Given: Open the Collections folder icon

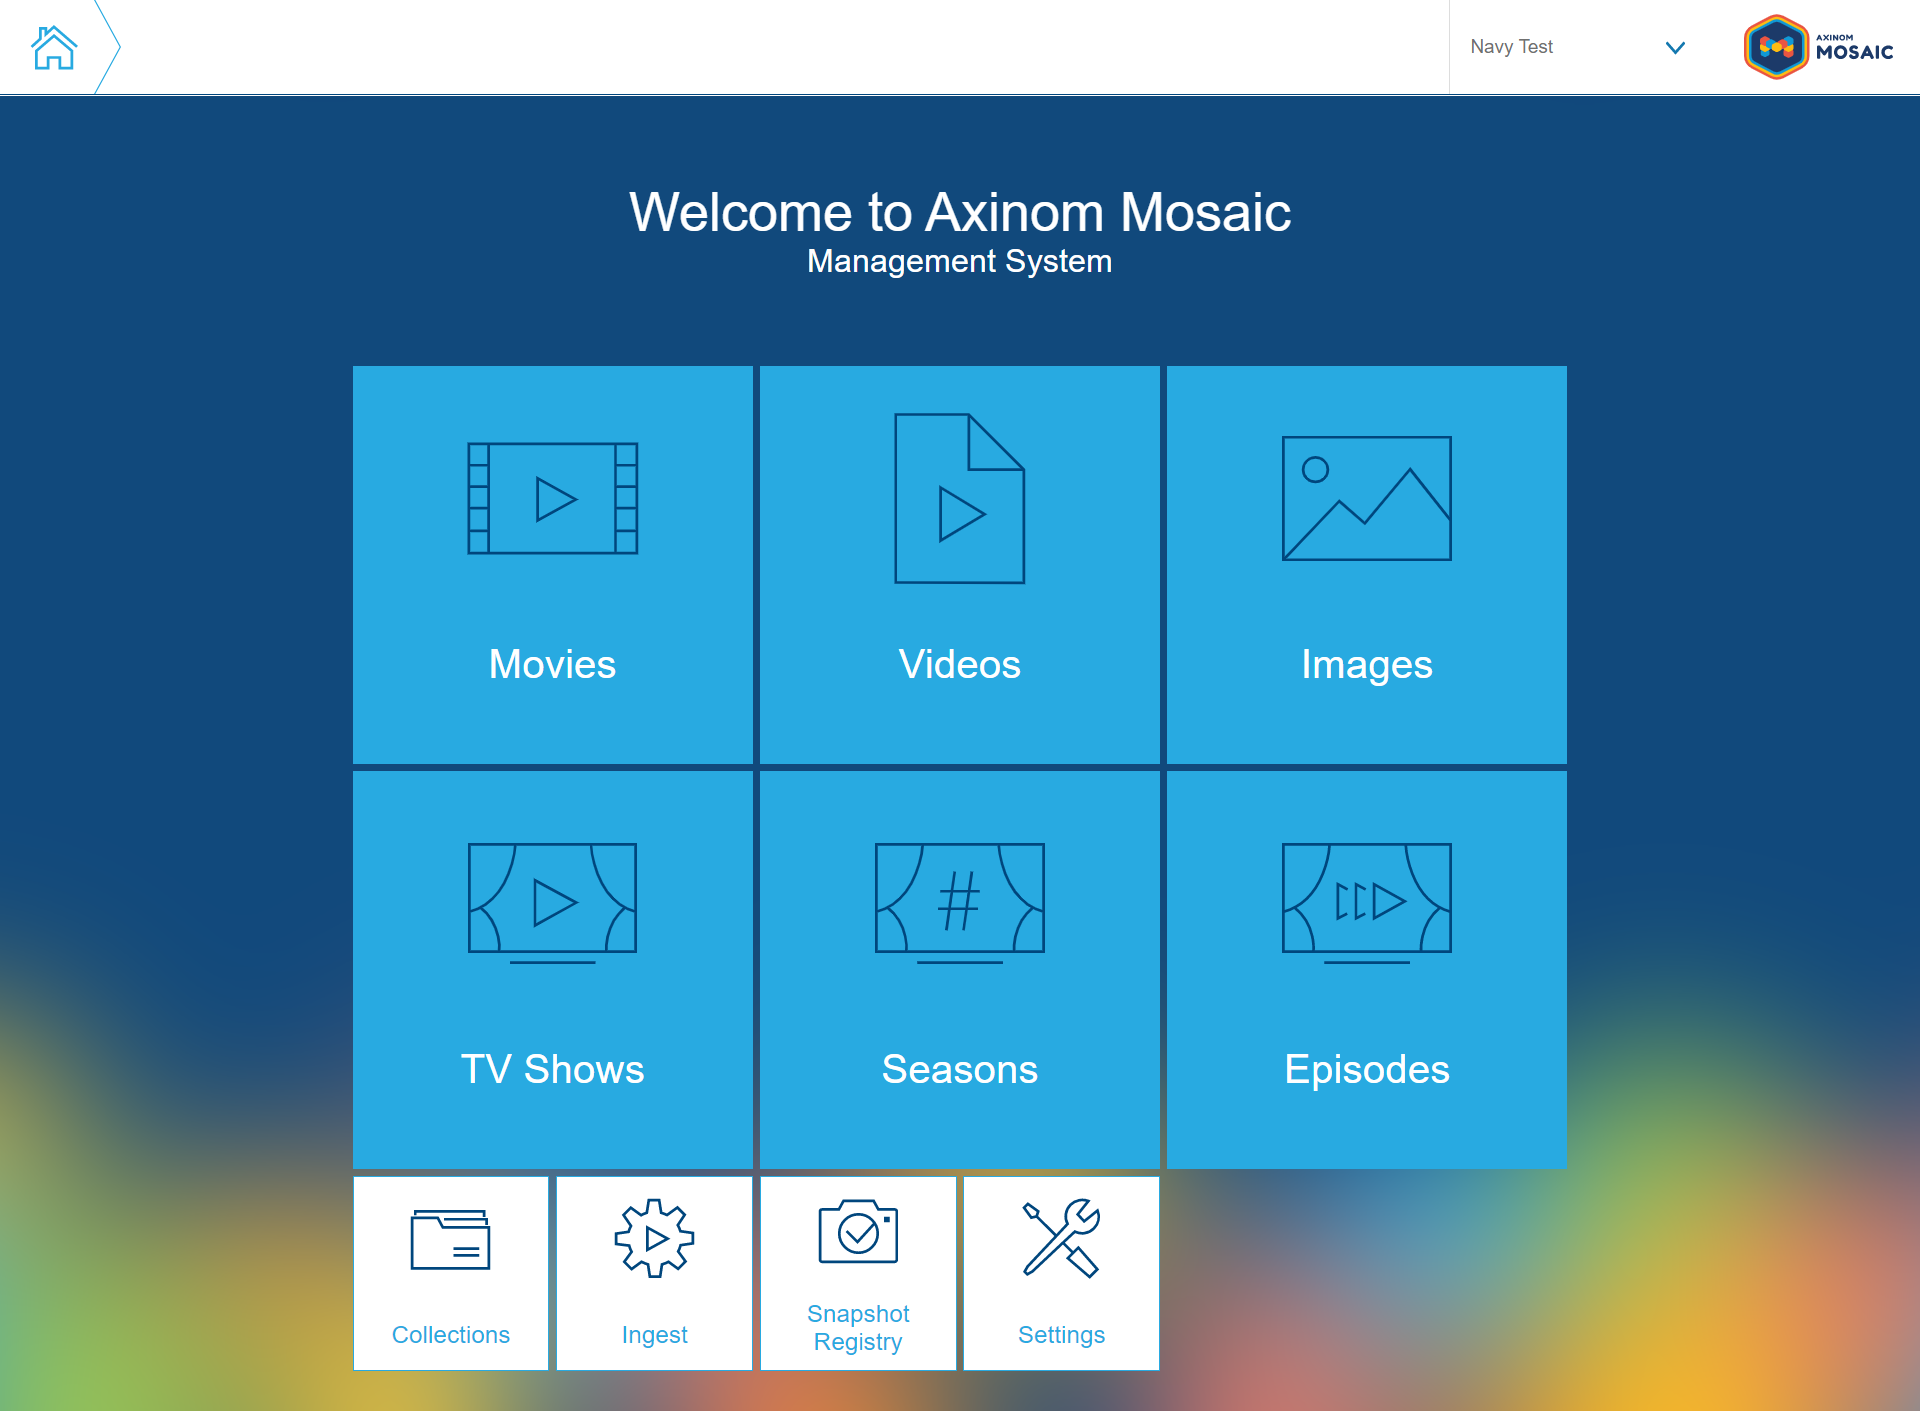Looking at the screenshot, I should point(450,1239).
